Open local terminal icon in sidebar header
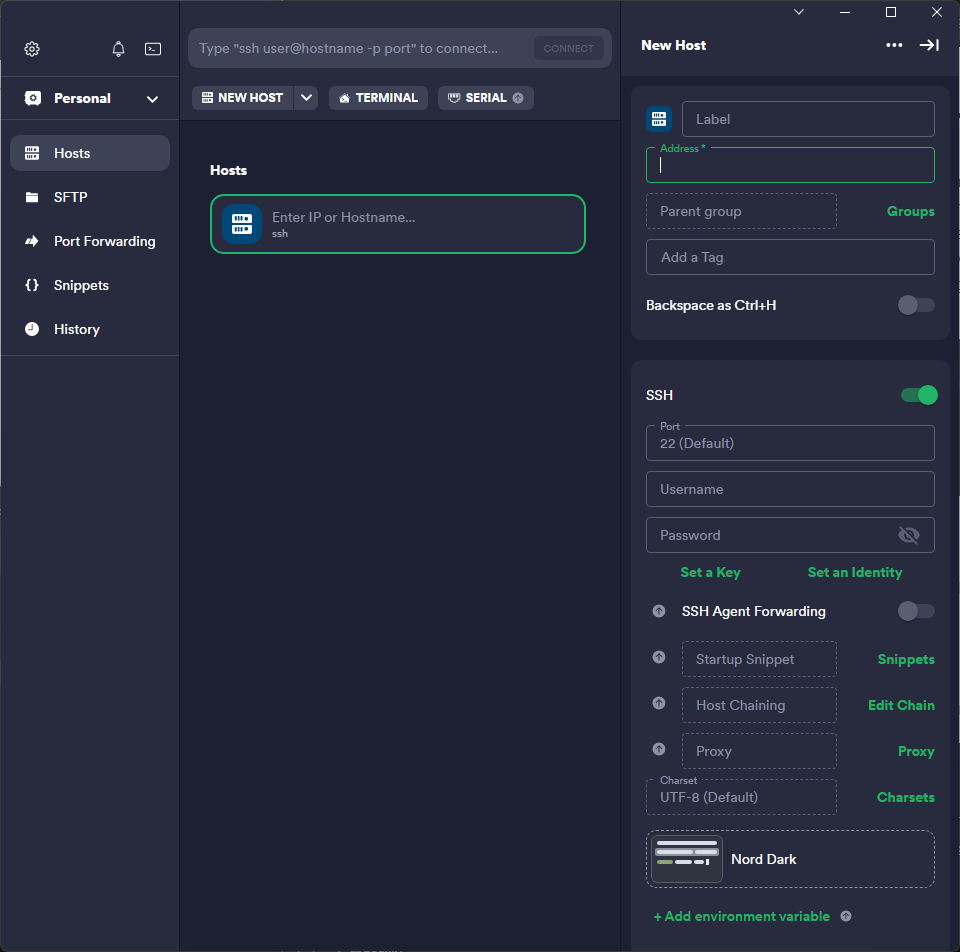The width and height of the screenshot is (960, 952). click(153, 49)
